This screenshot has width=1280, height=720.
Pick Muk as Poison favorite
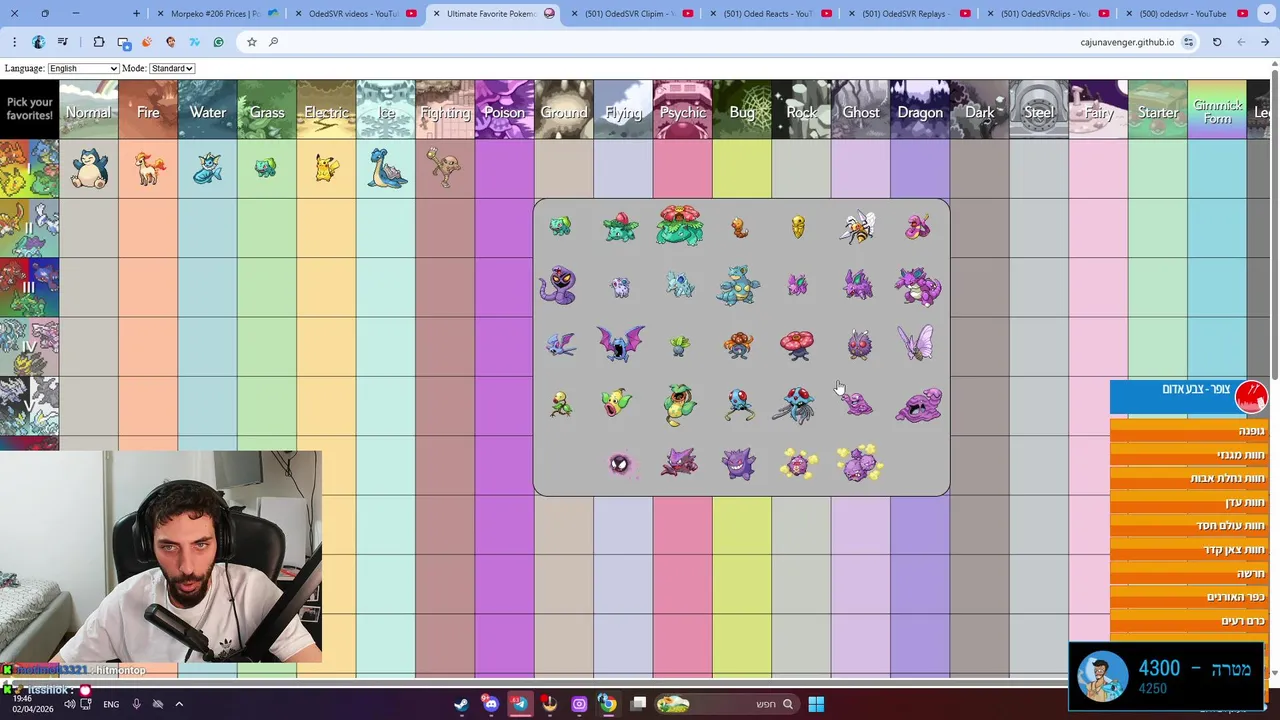(918, 405)
